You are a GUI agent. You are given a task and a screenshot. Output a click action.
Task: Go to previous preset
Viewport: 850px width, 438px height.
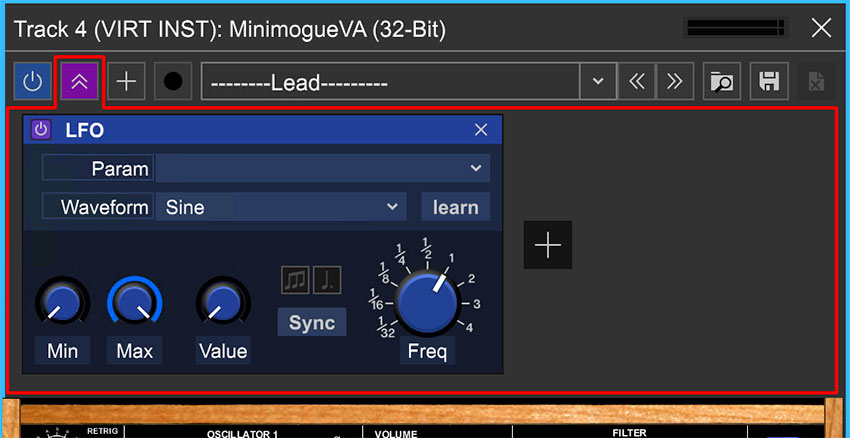click(x=637, y=81)
